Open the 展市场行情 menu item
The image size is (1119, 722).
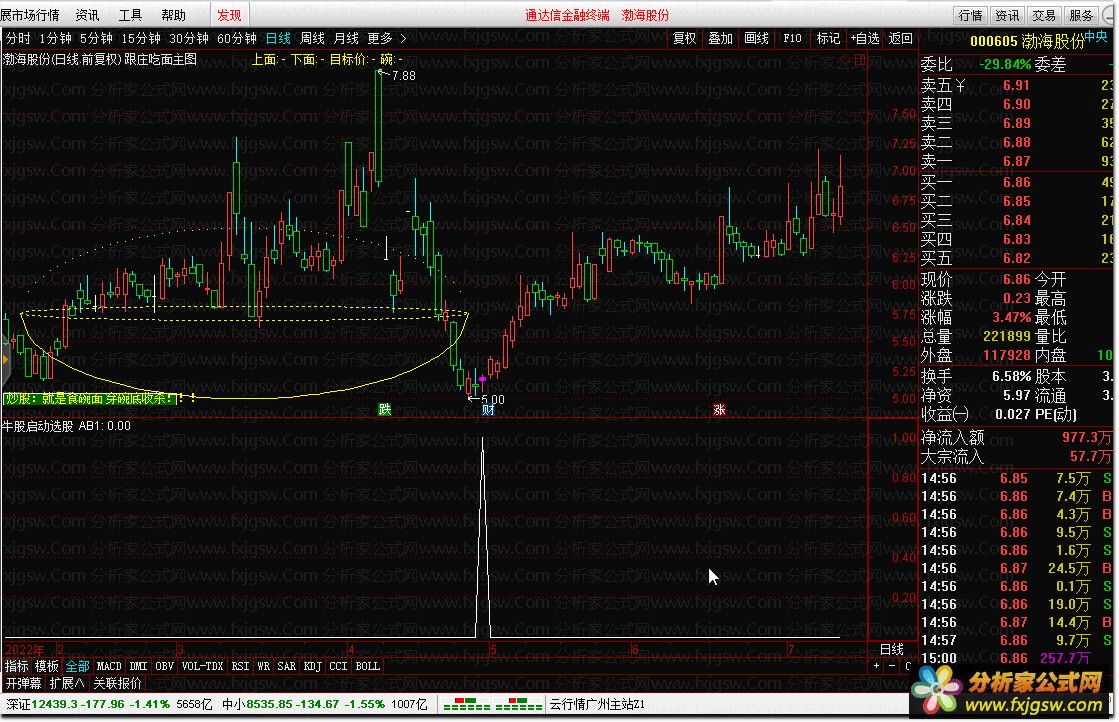click(x=30, y=15)
